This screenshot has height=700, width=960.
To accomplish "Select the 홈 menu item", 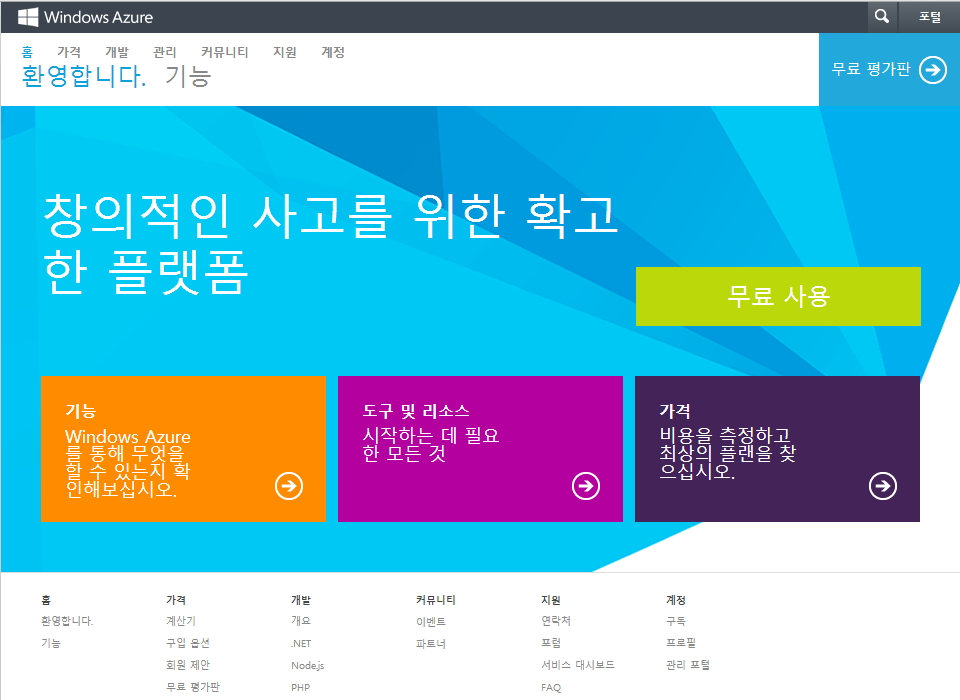I will (28, 52).
